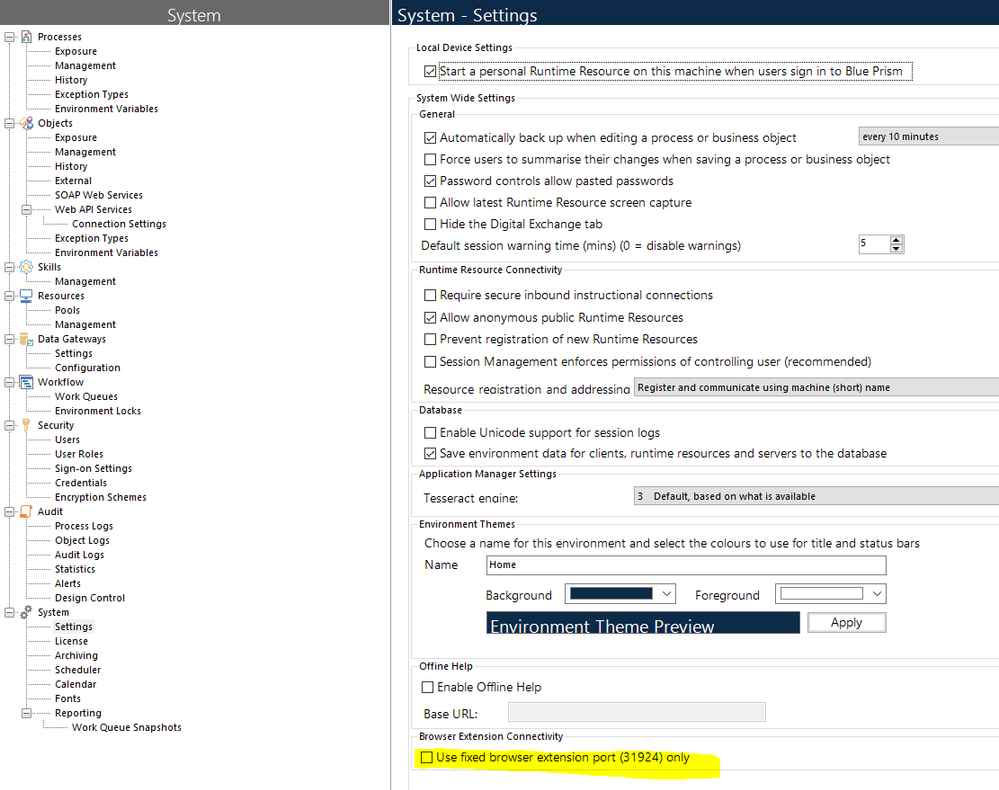Click the Processes tree icon
This screenshot has width=999, height=790.
[26, 37]
